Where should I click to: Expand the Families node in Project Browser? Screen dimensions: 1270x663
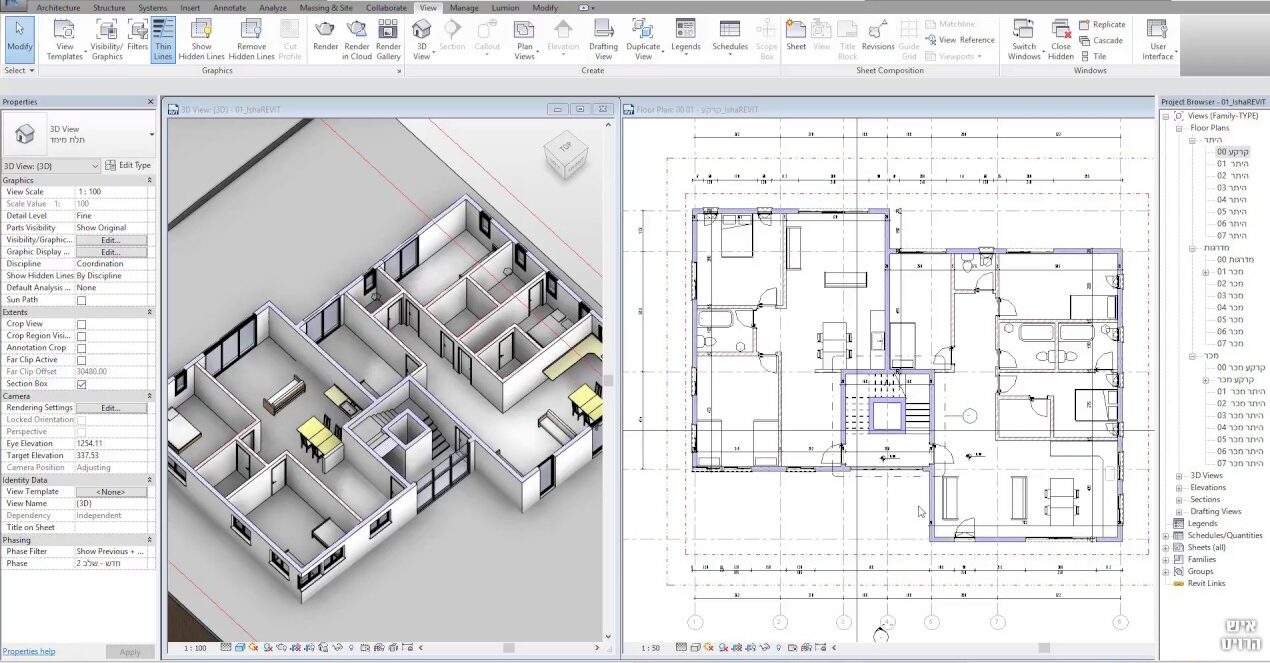(1166, 559)
